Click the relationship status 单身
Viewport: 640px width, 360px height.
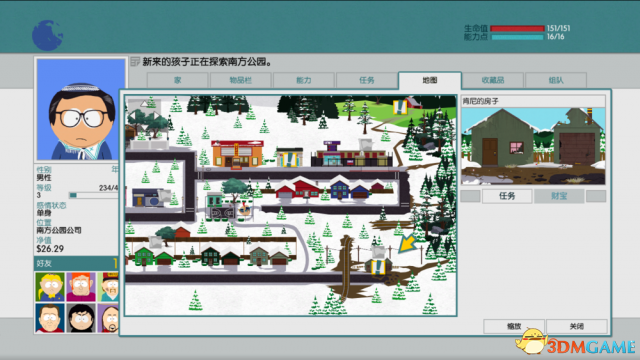pyautogui.click(x=44, y=213)
